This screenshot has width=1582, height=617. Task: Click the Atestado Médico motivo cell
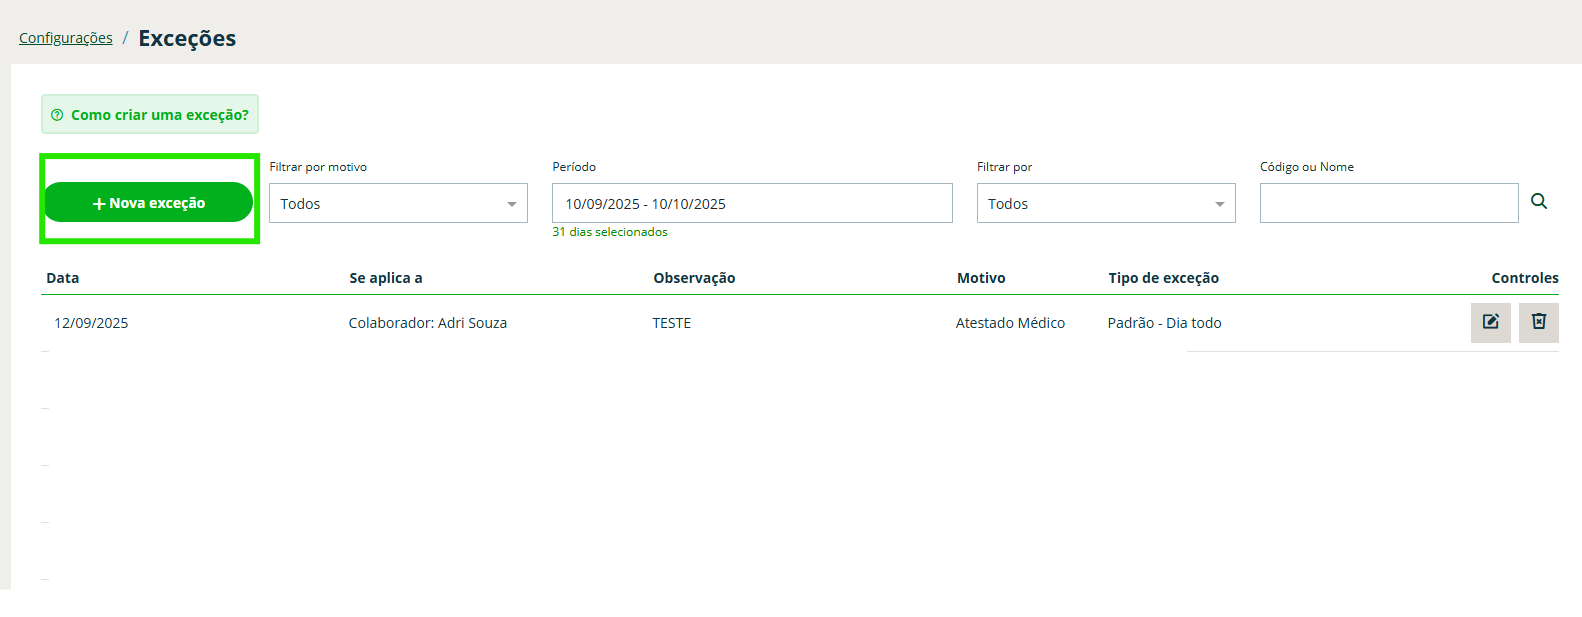tap(1010, 323)
